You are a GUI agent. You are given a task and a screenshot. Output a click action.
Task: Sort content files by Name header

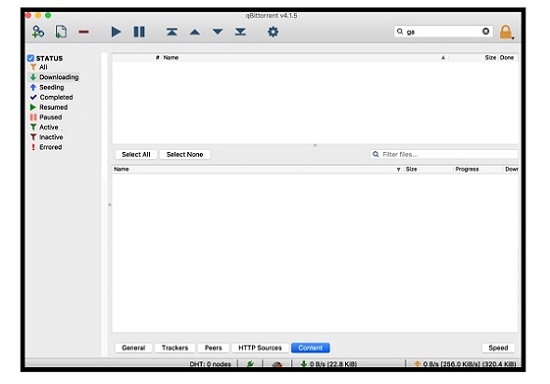(x=121, y=169)
